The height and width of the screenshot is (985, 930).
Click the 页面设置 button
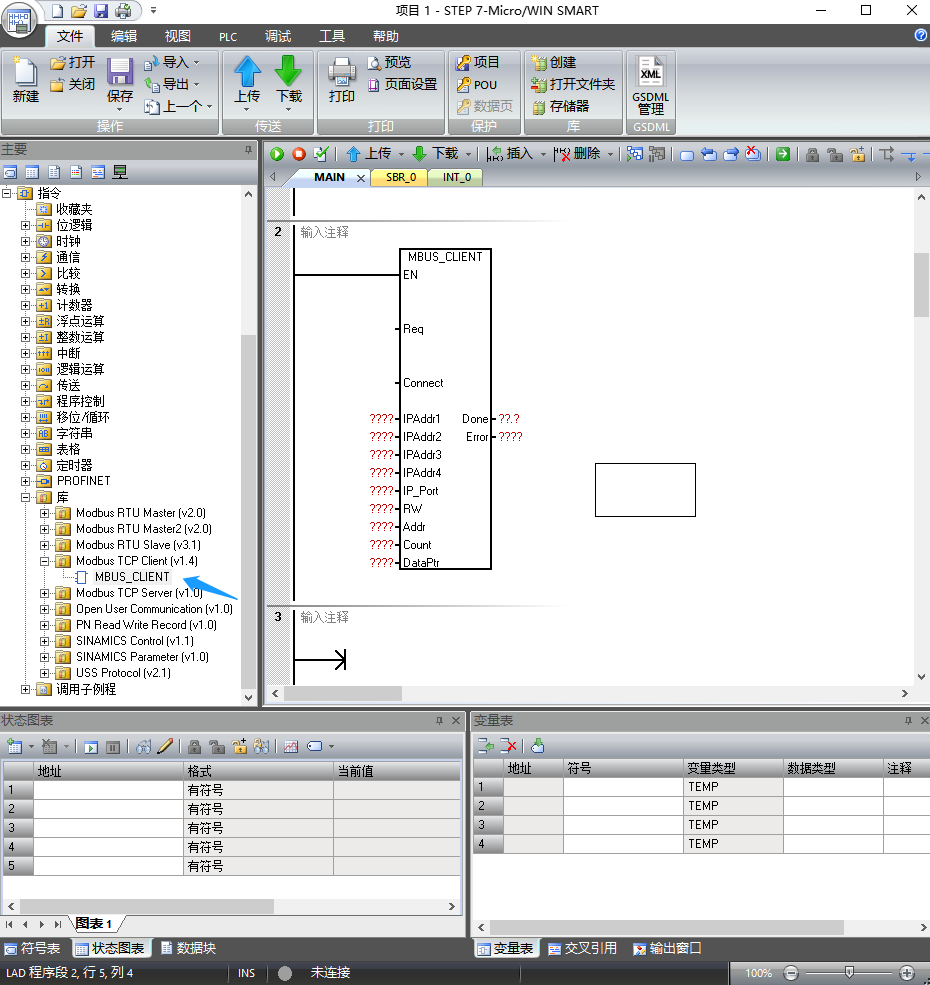point(402,85)
